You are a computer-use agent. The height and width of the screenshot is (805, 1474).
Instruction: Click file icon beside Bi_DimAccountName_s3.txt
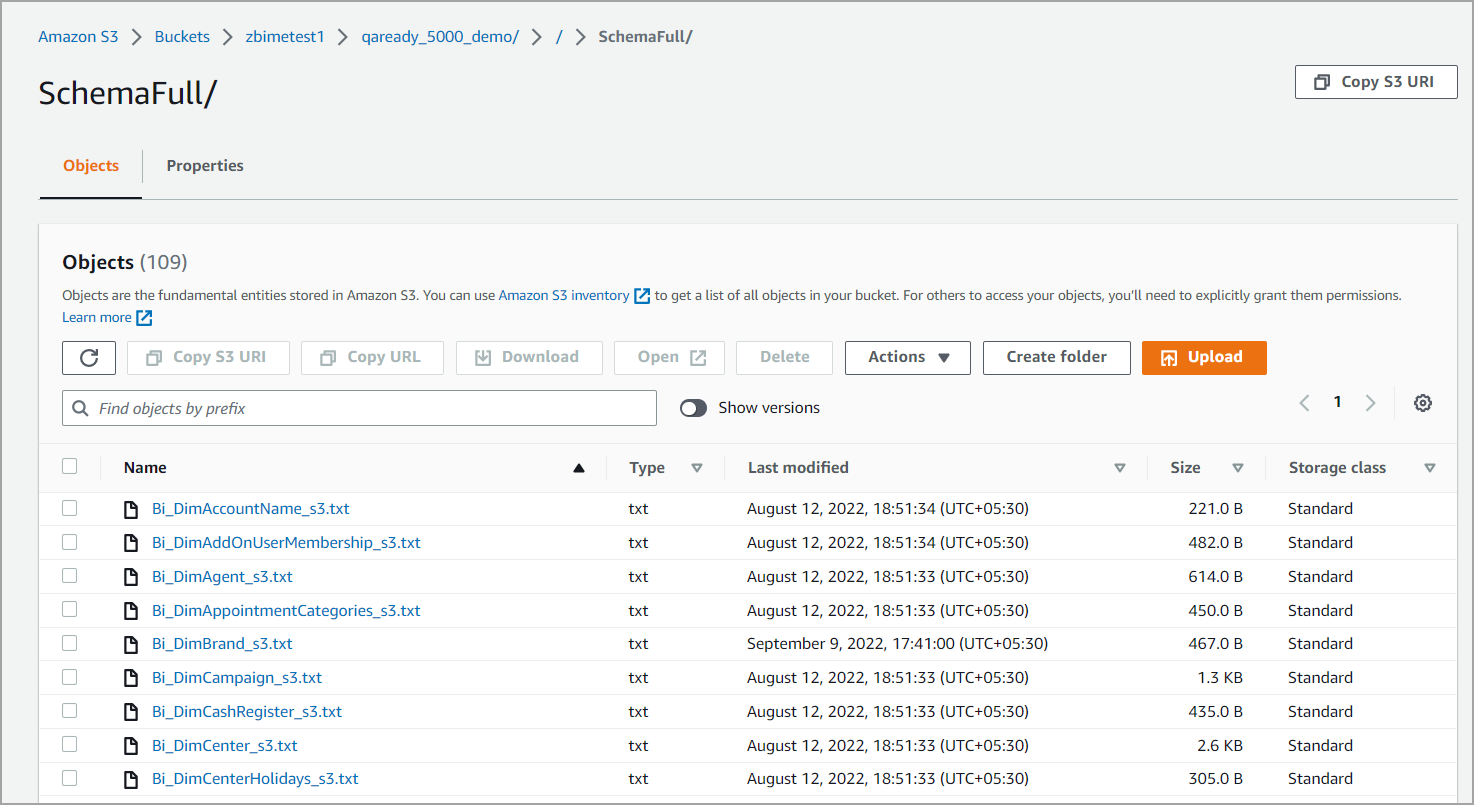130,509
